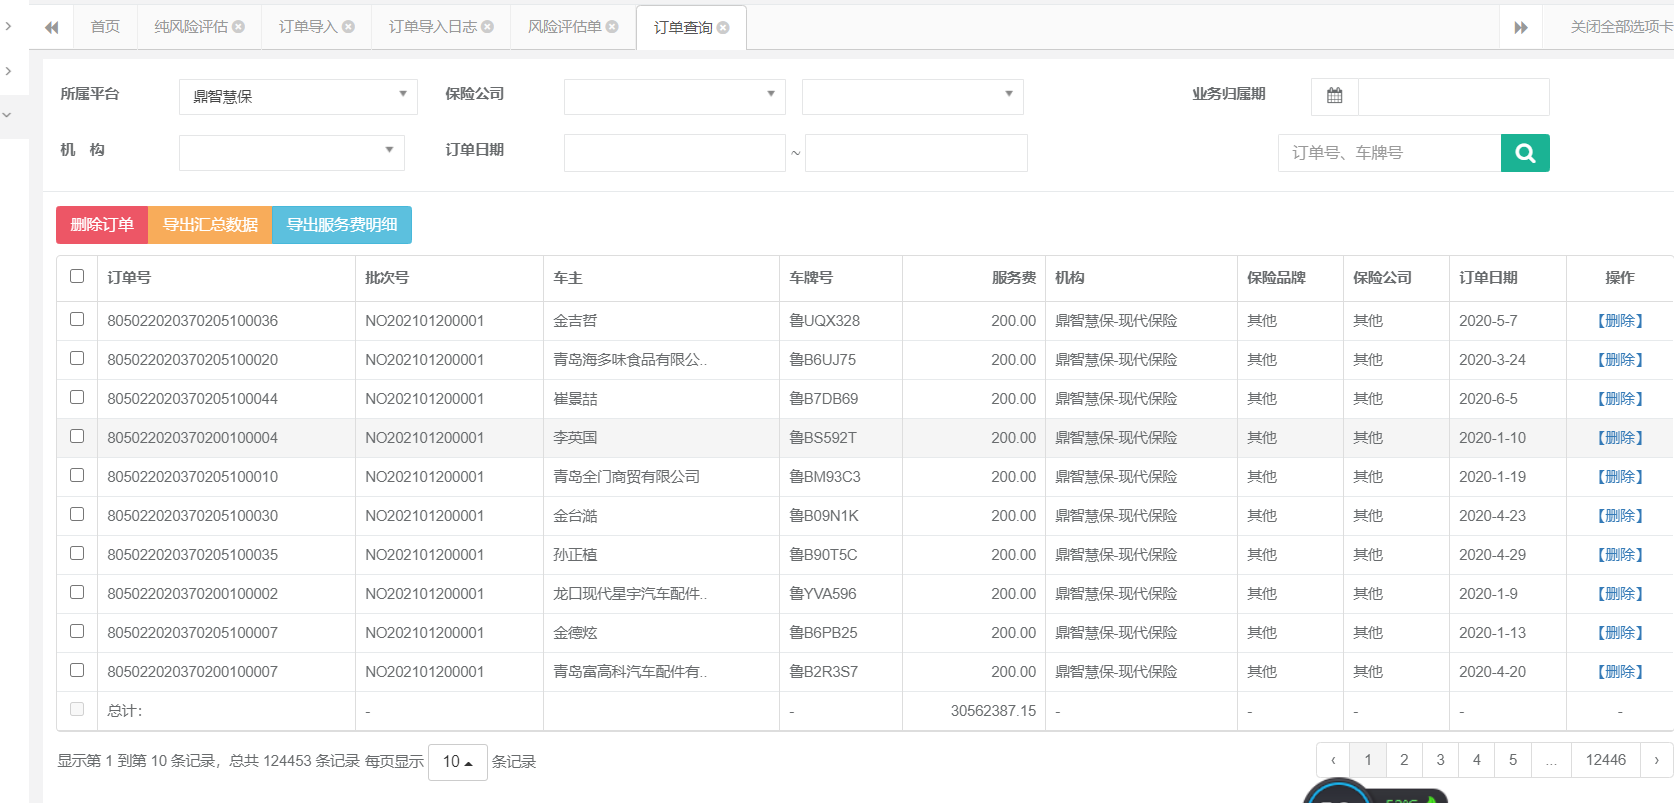This screenshot has width=1674, height=803.
Task: Go to next page with right chevron
Action: click(x=1656, y=760)
